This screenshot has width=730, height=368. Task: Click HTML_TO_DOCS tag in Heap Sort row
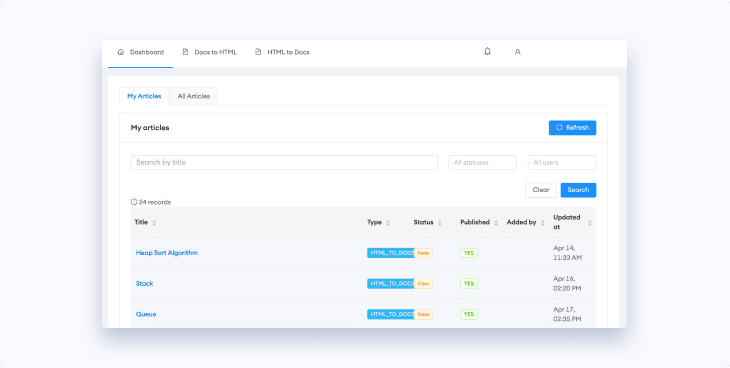391,253
